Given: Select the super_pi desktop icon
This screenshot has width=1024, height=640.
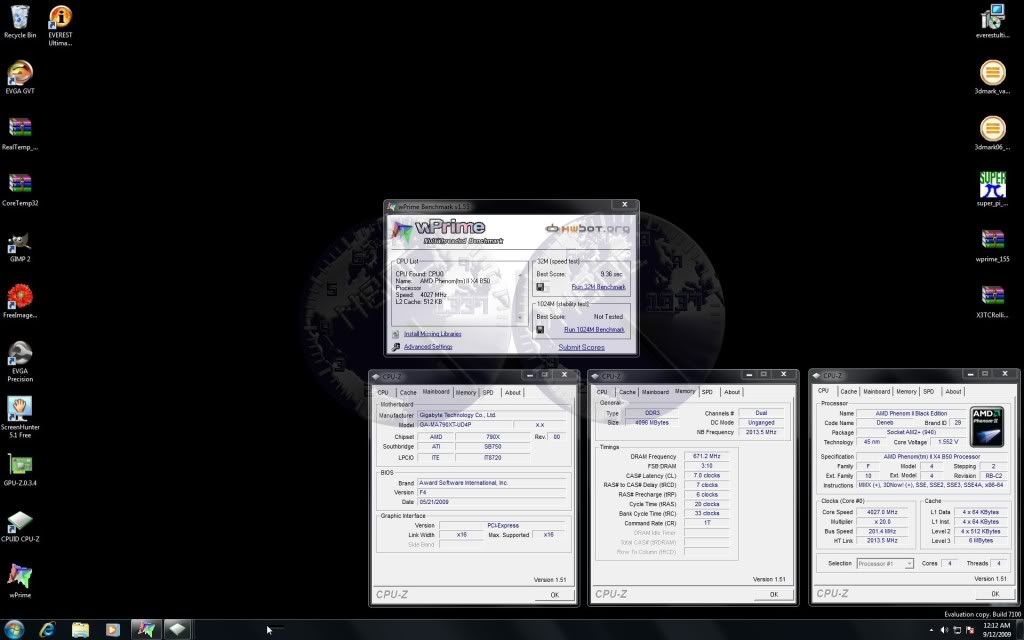Looking at the screenshot, I should pos(992,185).
